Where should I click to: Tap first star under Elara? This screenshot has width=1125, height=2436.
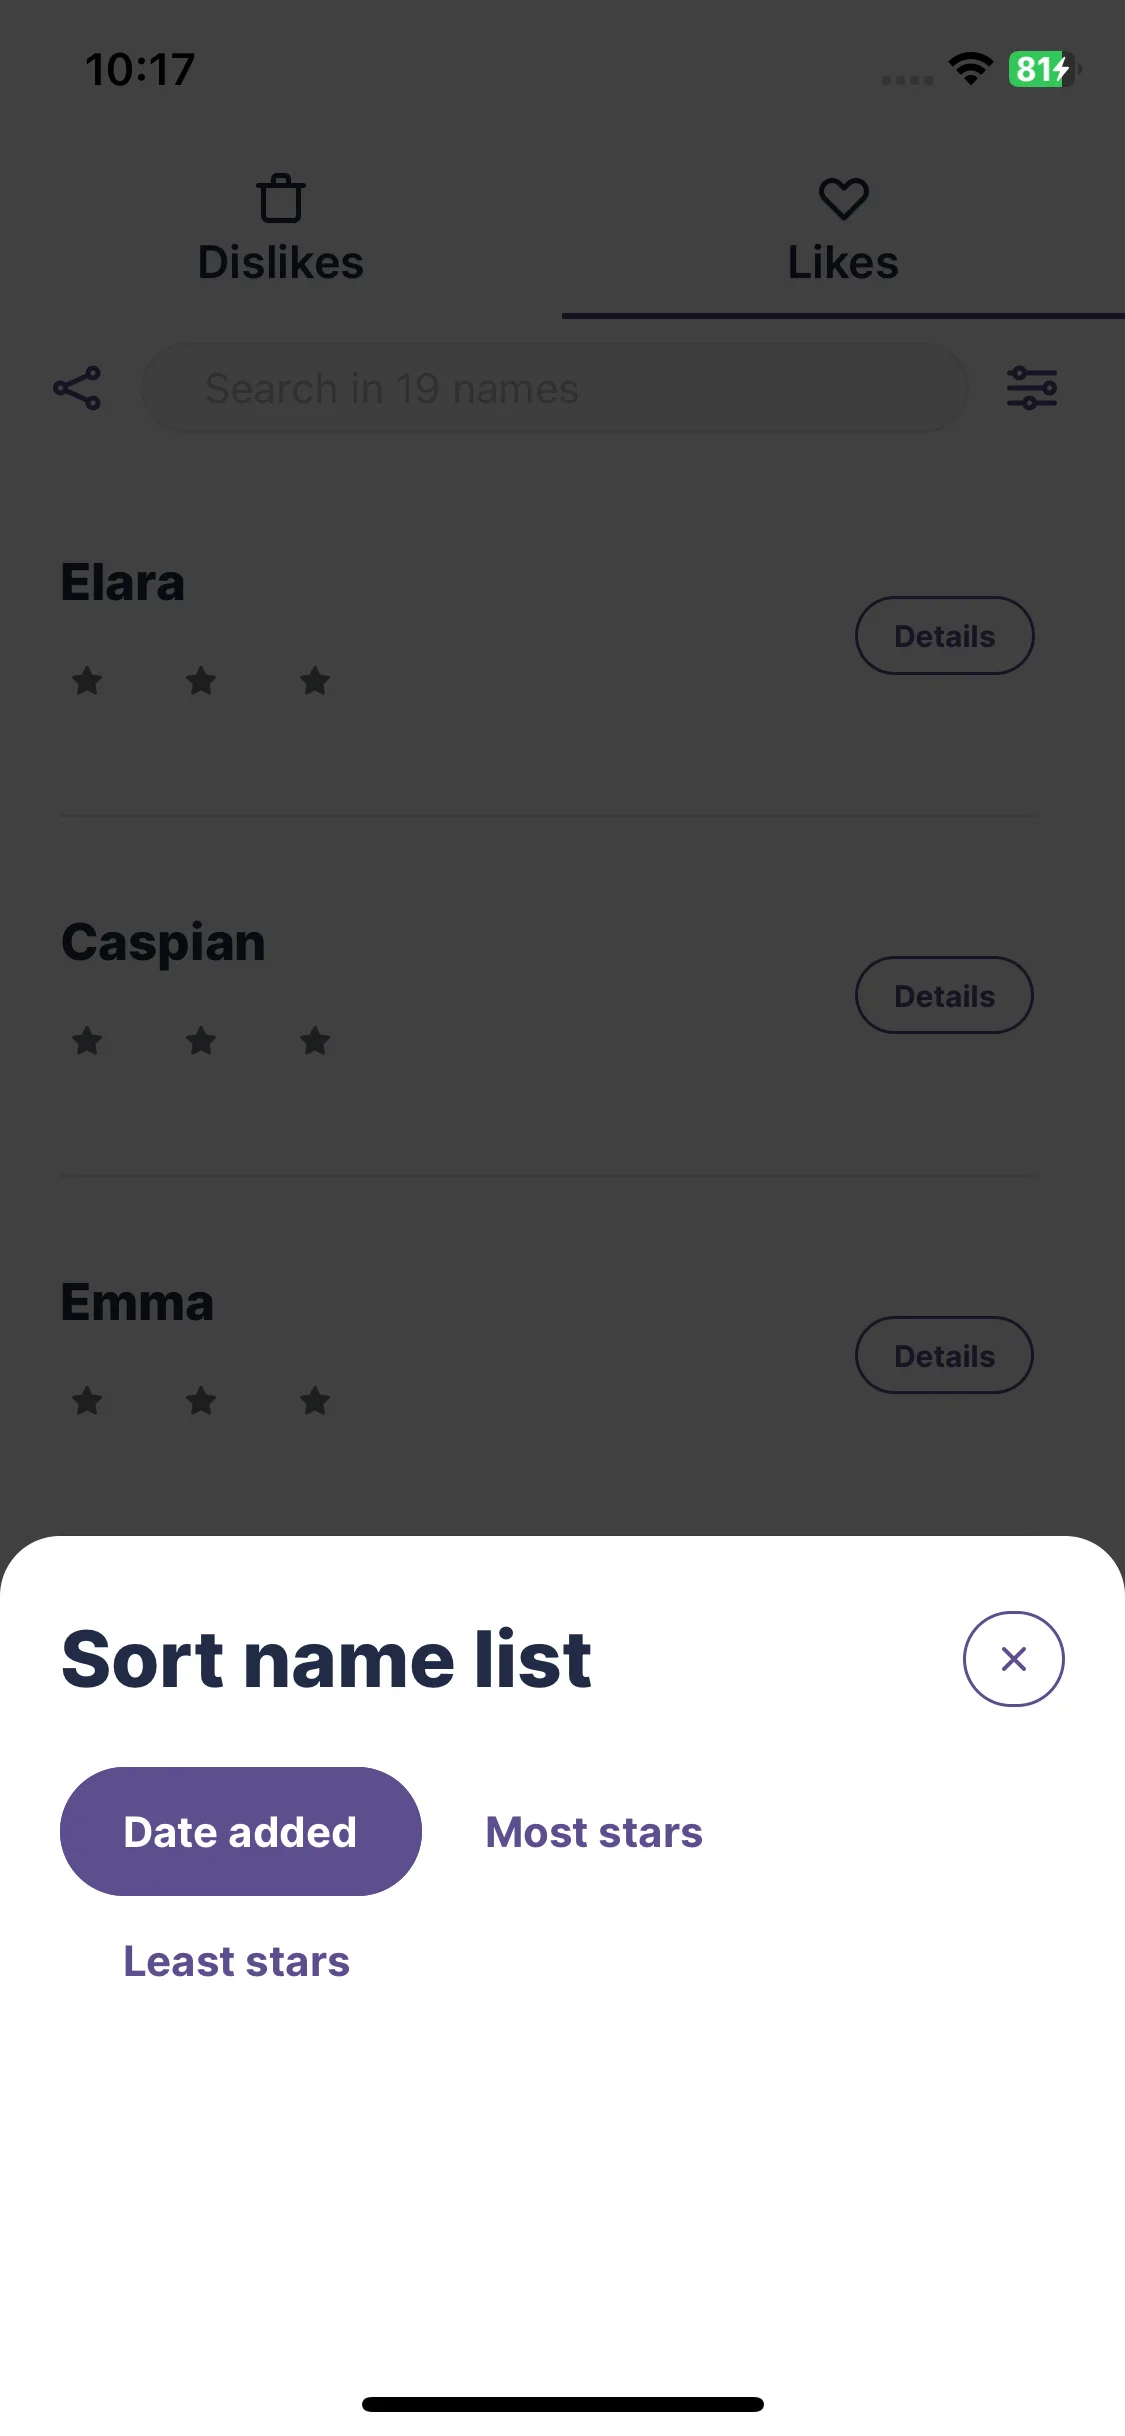pos(88,681)
